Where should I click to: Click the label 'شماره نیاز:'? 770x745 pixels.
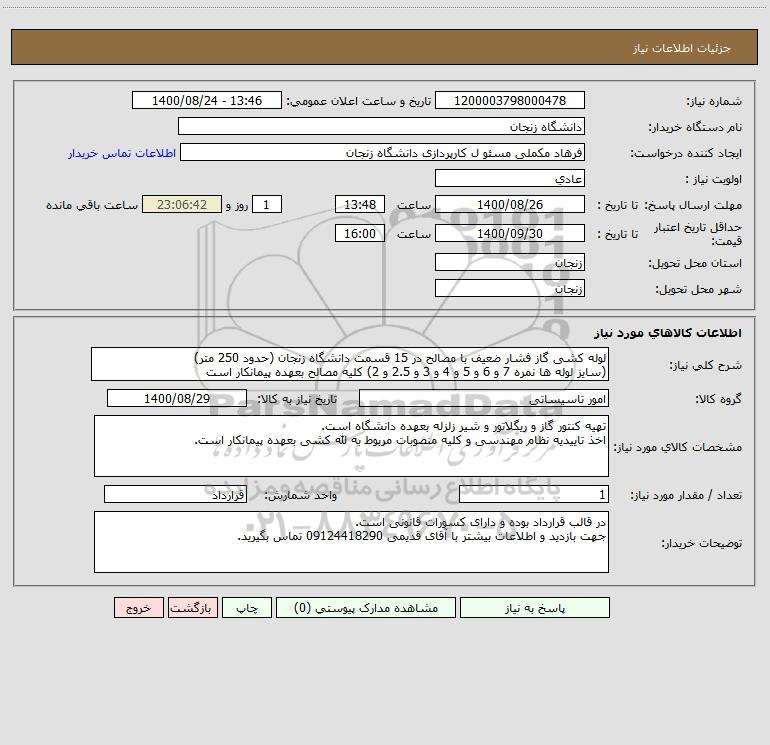(x=714, y=101)
